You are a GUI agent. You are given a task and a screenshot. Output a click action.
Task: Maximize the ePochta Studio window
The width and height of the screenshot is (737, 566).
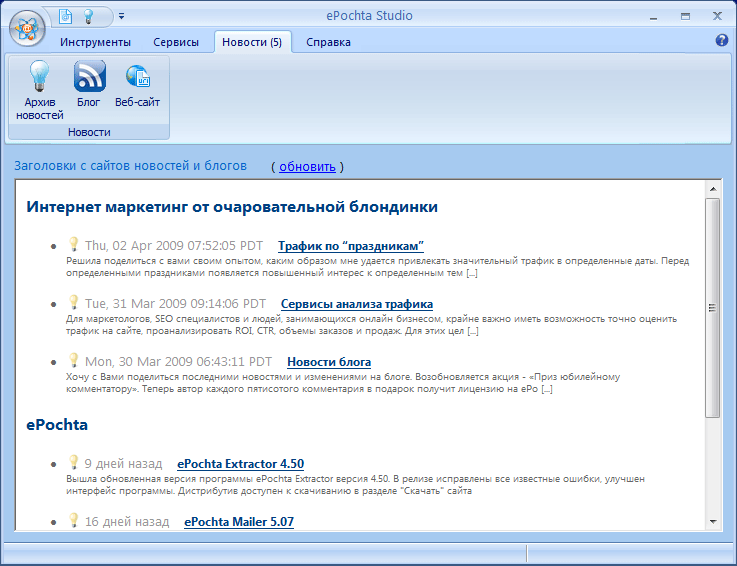tap(685, 16)
